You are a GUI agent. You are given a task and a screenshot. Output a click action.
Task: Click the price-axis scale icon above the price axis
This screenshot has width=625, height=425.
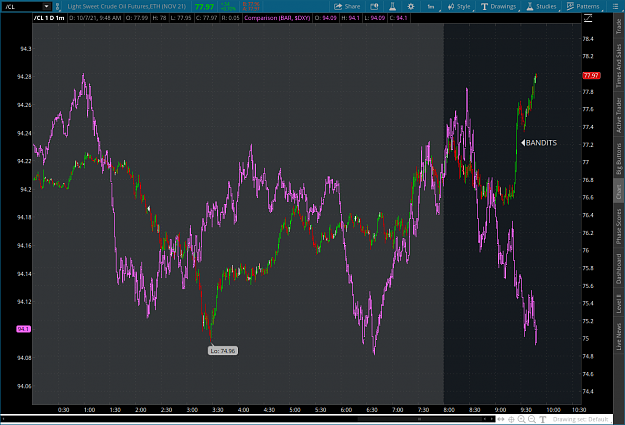588,18
